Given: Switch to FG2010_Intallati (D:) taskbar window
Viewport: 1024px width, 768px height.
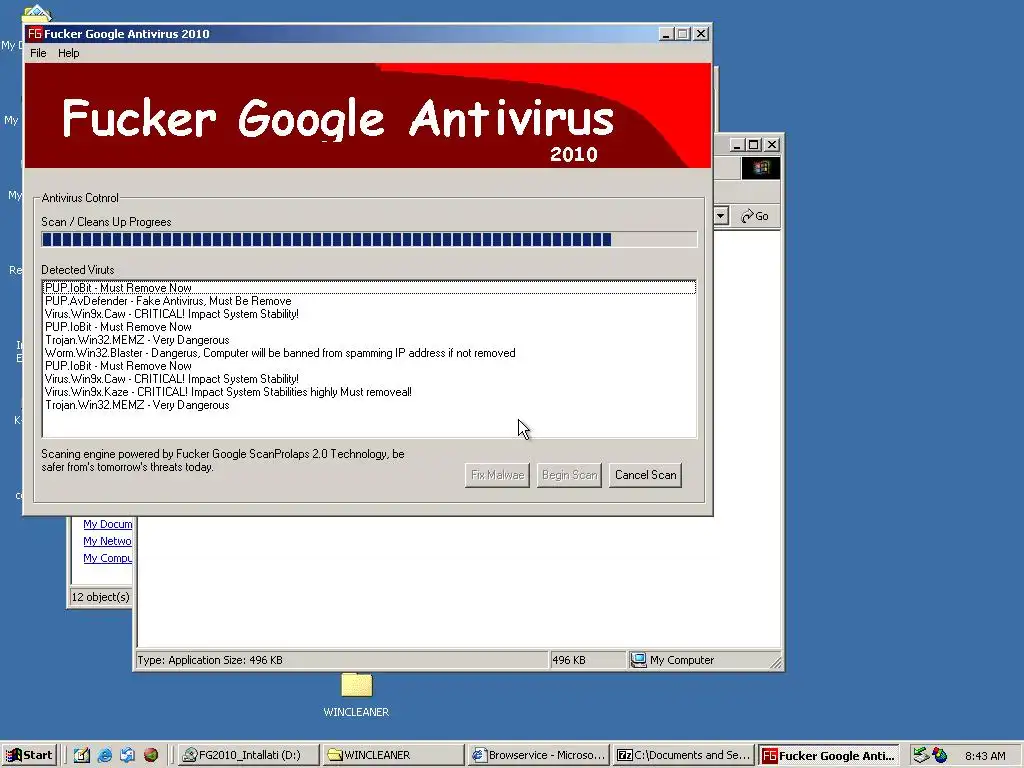Looking at the screenshot, I should point(249,756).
